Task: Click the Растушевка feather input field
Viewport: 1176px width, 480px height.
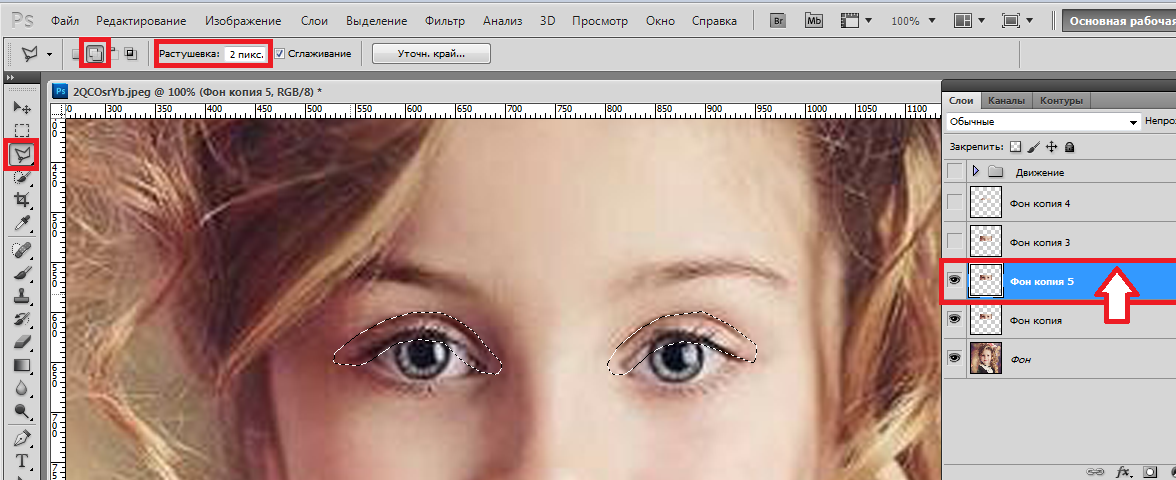Action: (x=246, y=54)
